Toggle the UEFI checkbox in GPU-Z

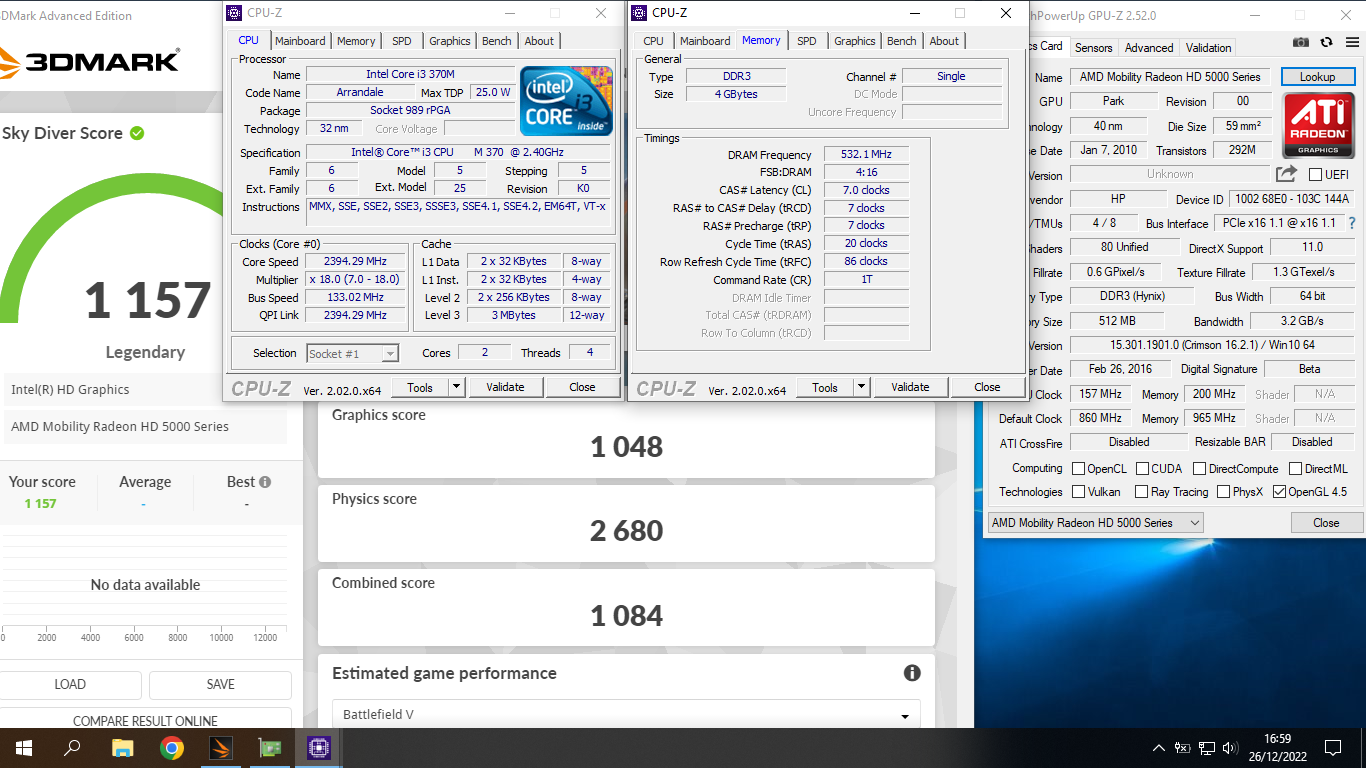(x=1315, y=174)
